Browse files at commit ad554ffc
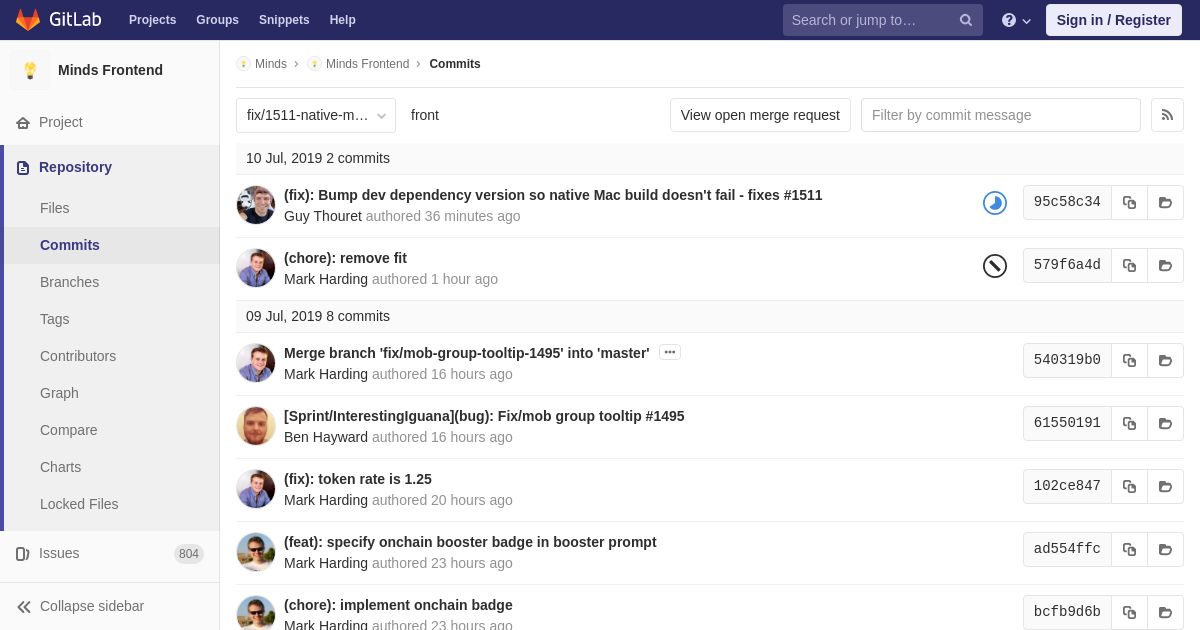 1165,549
